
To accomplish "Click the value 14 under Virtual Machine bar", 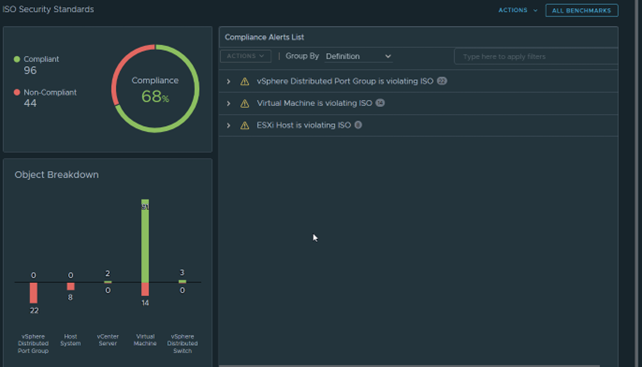I will [x=145, y=303].
